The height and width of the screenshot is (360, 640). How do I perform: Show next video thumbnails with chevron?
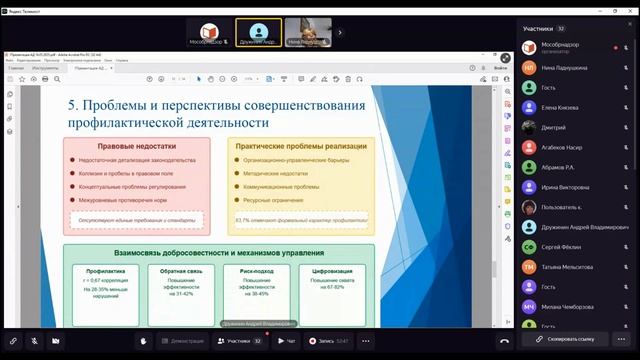click(340, 32)
